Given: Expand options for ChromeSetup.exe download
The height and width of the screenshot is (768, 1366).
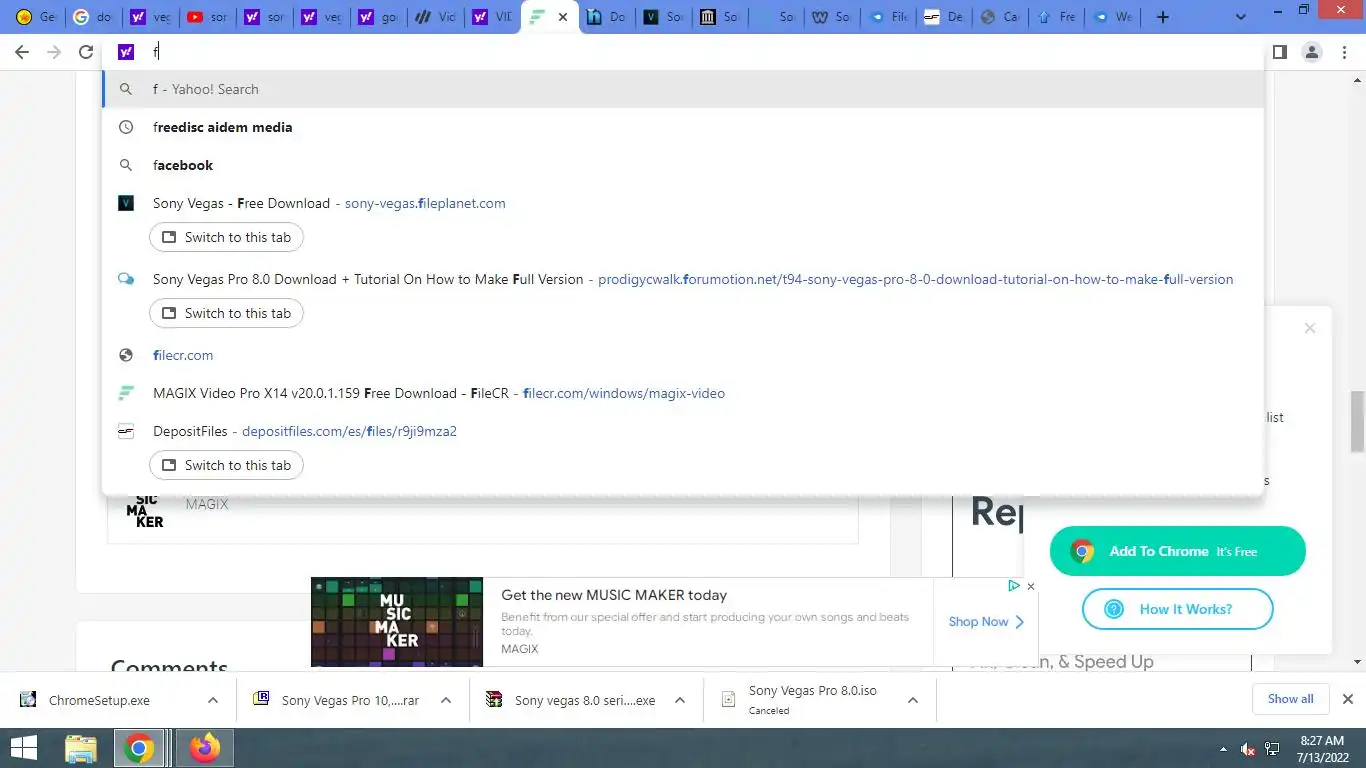Looking at the screenshot, I should [213, 700].
